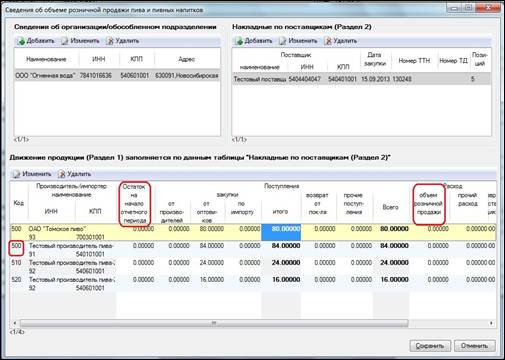
Task: Select product code 510 row
Action: (253, 266)
